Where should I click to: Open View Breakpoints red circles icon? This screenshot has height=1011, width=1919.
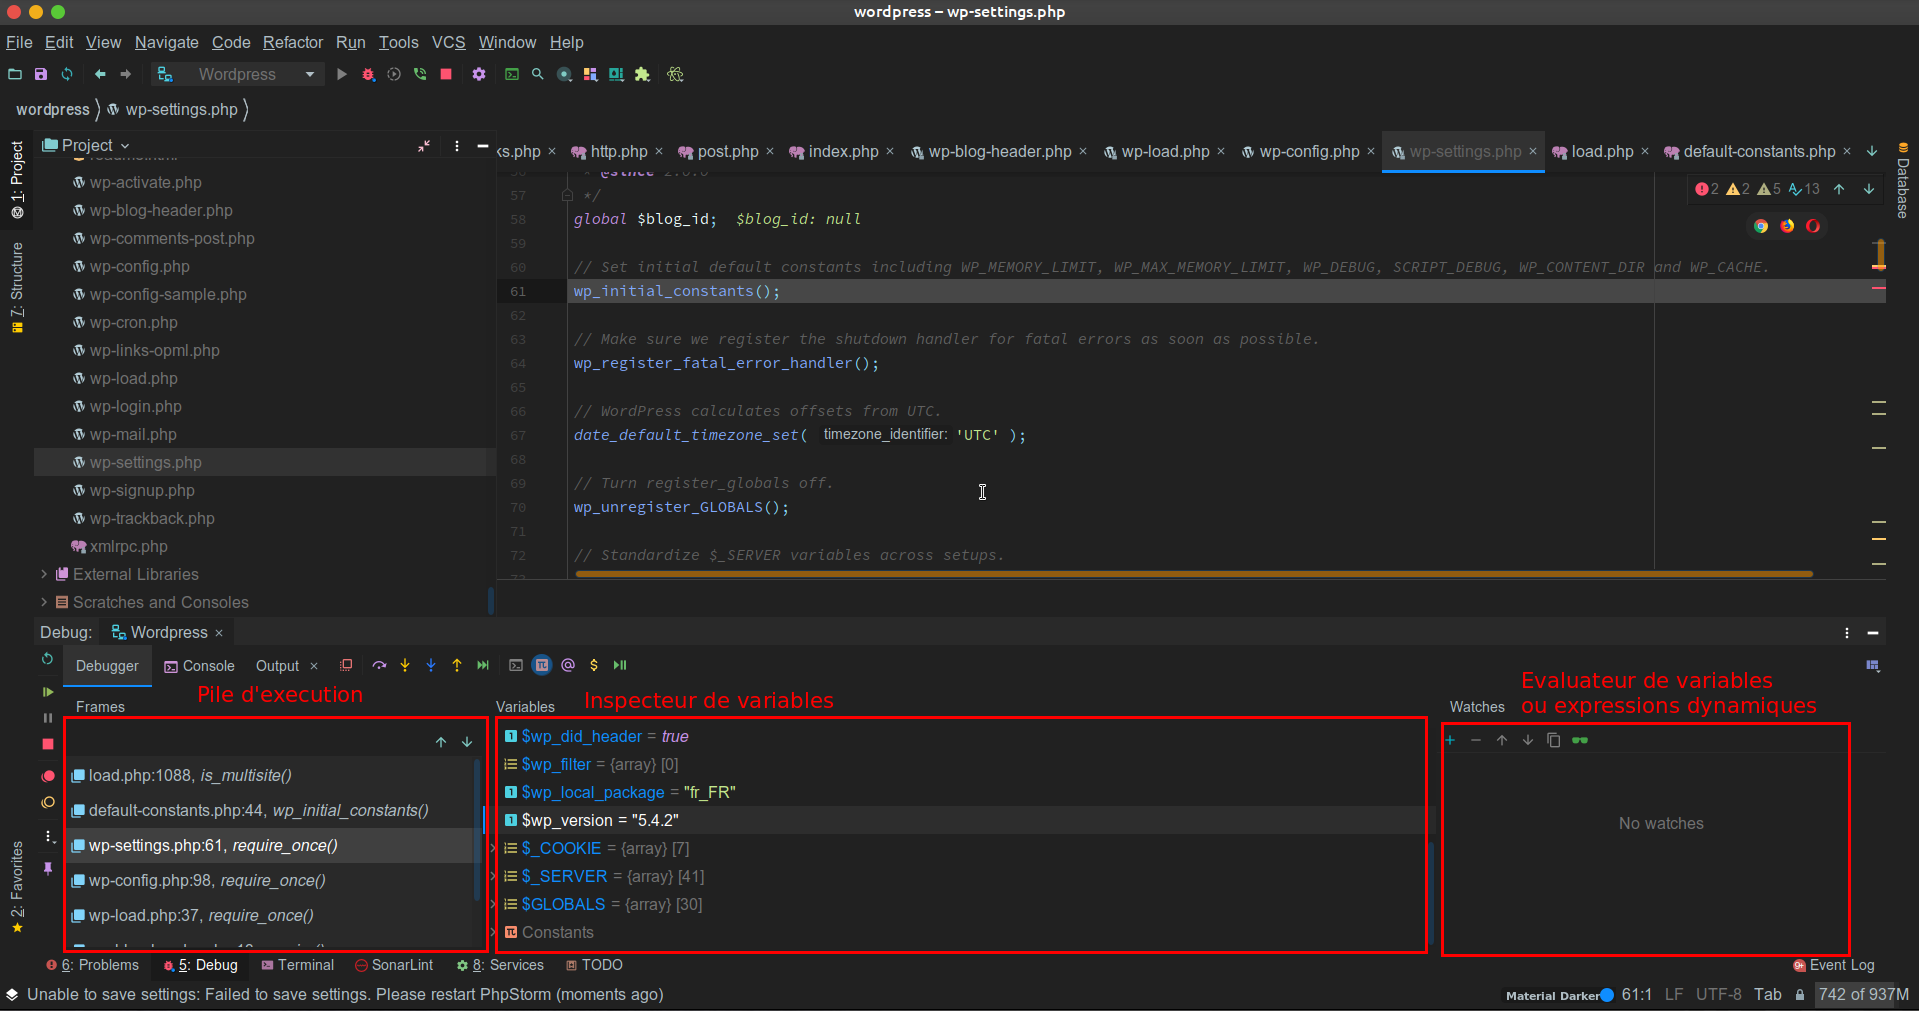click(x=47, y=776)
